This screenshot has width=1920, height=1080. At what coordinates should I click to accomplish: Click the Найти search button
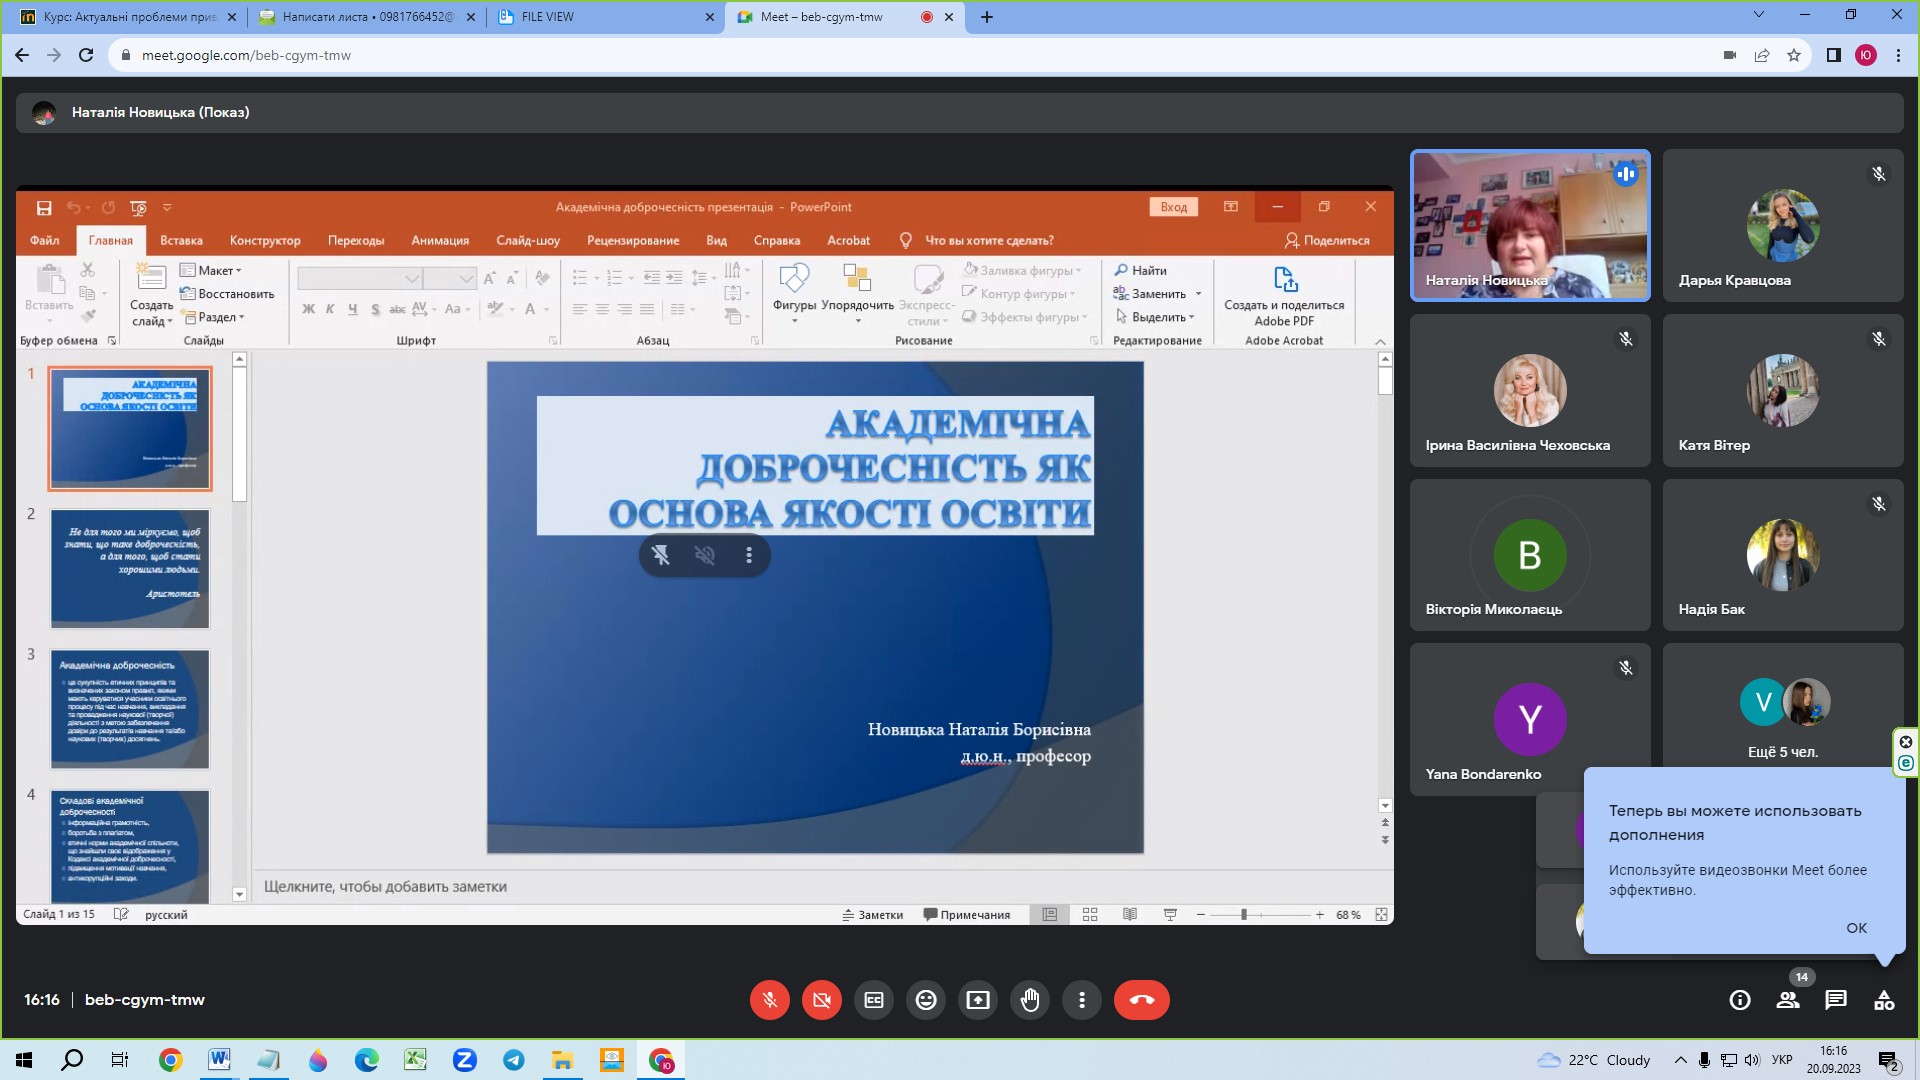[1140, 270]
